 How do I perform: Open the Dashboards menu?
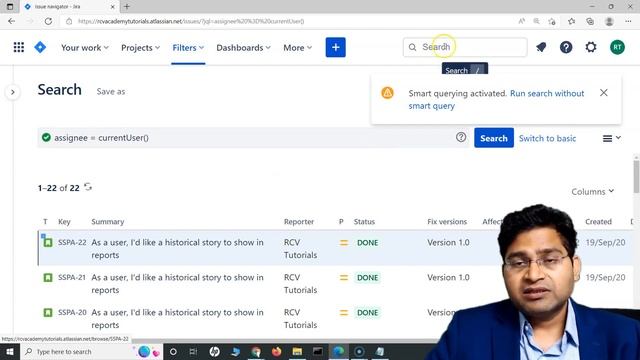pyautogui.click(x=243, y=48)
